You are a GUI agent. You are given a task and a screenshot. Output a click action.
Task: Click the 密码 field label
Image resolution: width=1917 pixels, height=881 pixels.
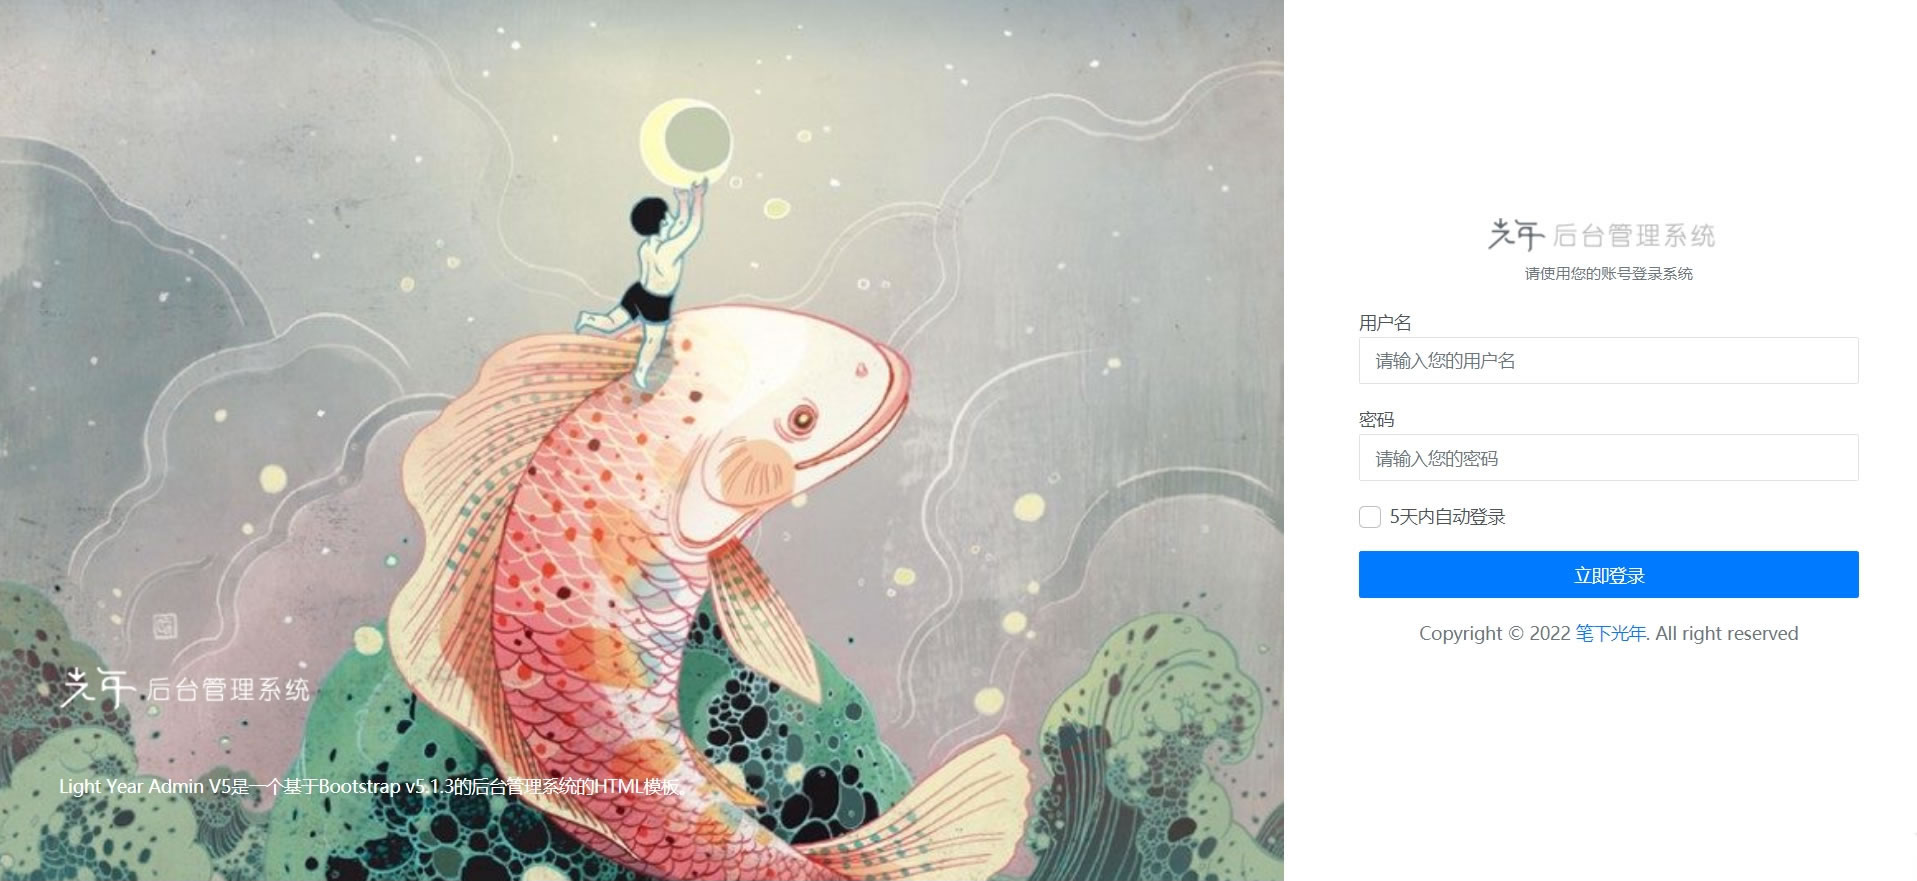pyautogui.click(x=1376, y=420)
